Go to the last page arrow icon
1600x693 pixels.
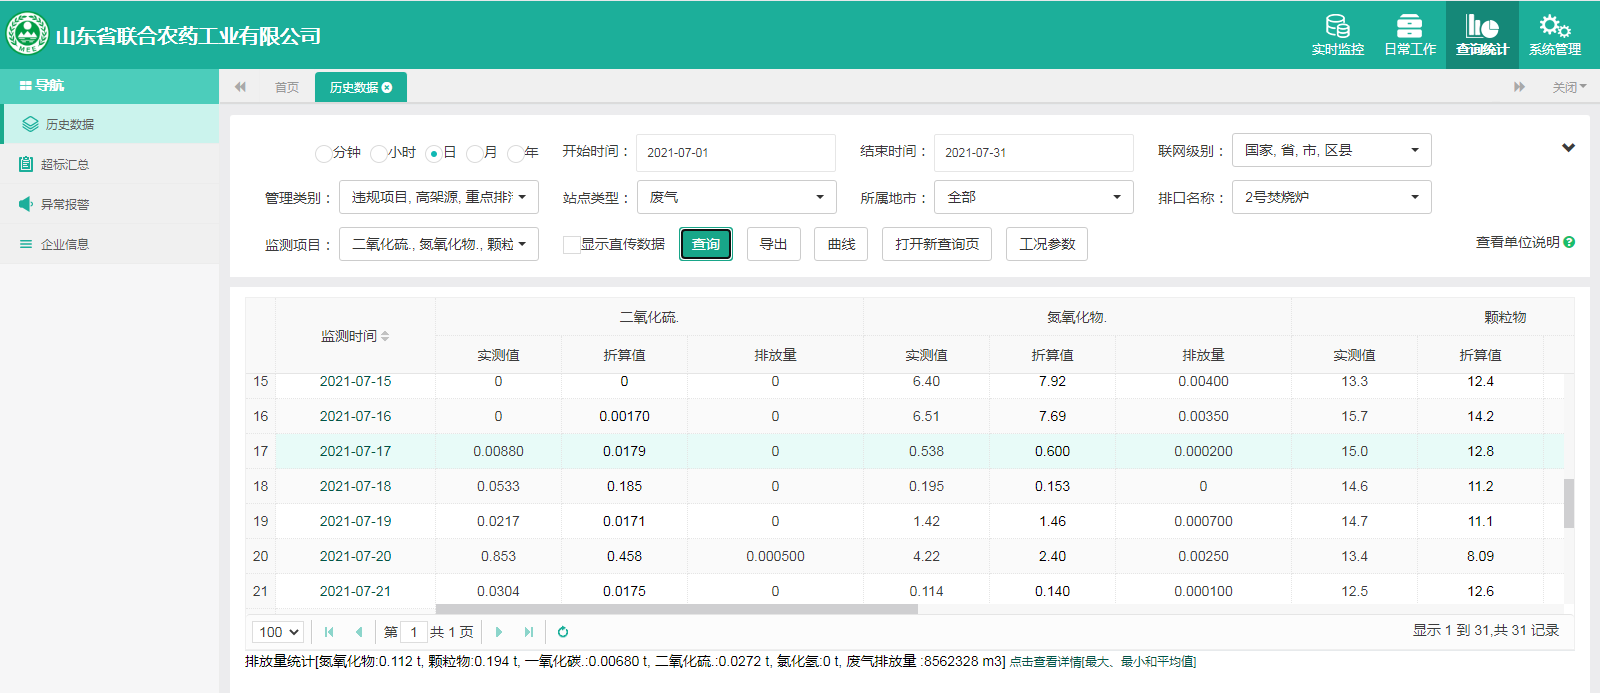click(529, 632)
